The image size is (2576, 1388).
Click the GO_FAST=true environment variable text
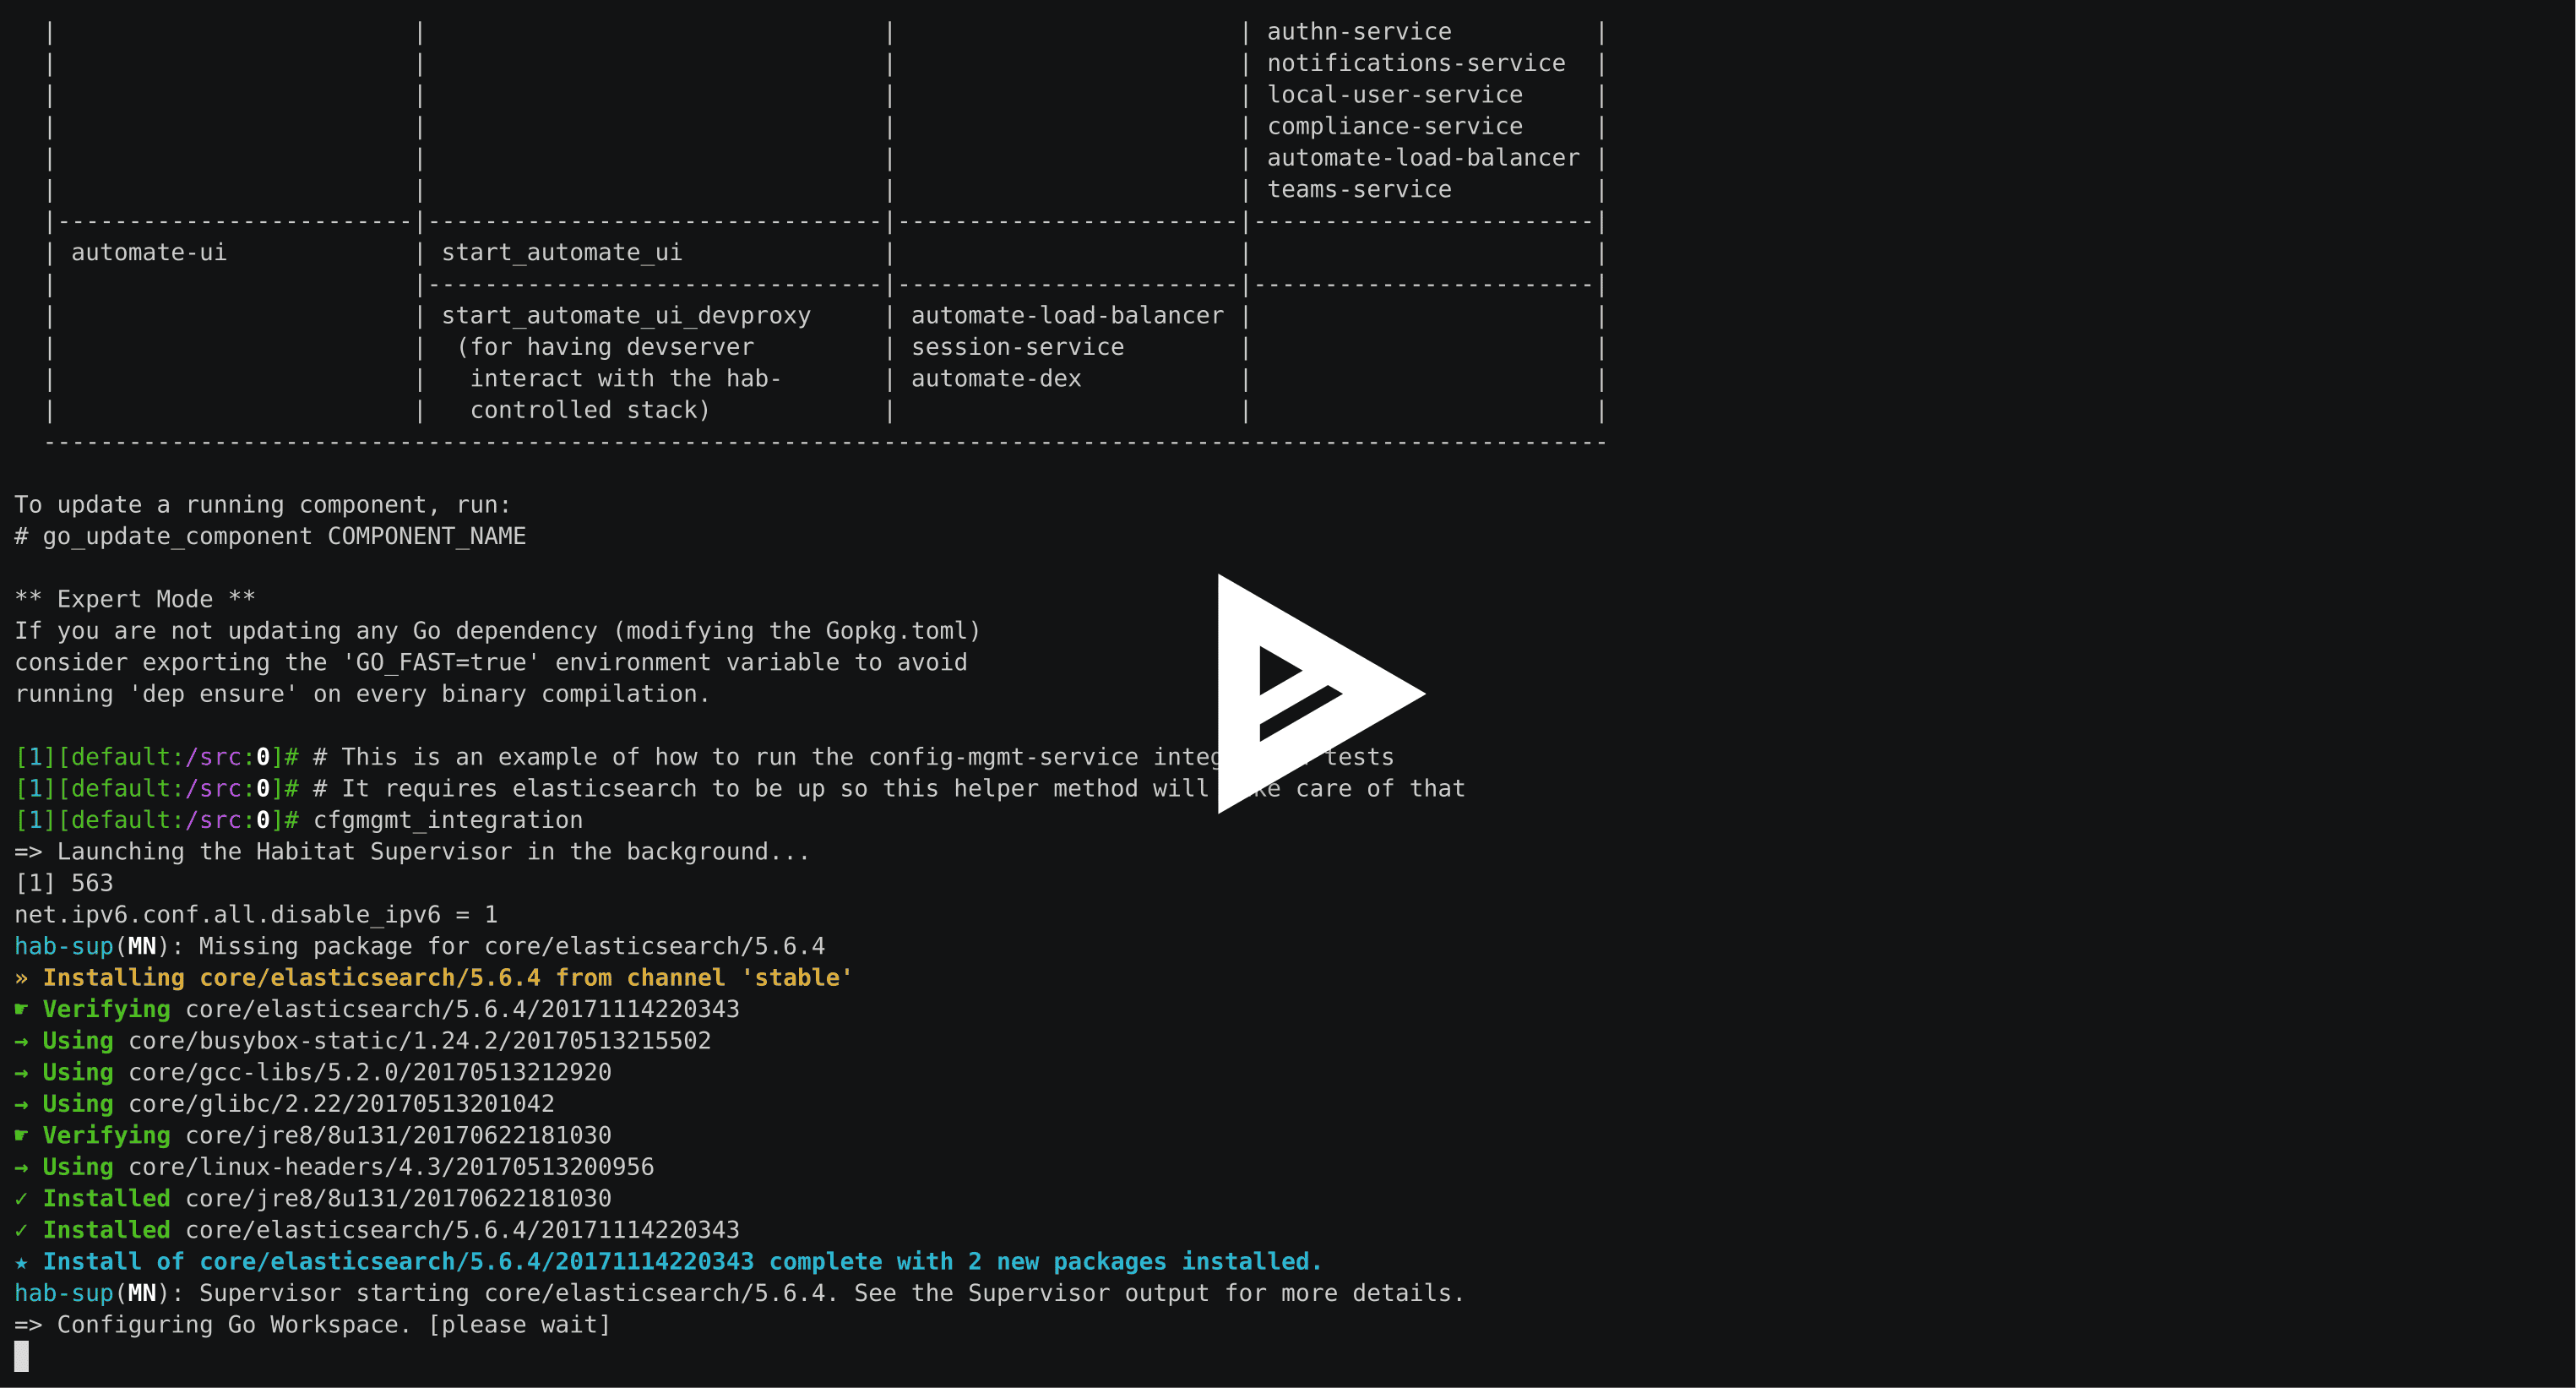[x=444, y=662]
